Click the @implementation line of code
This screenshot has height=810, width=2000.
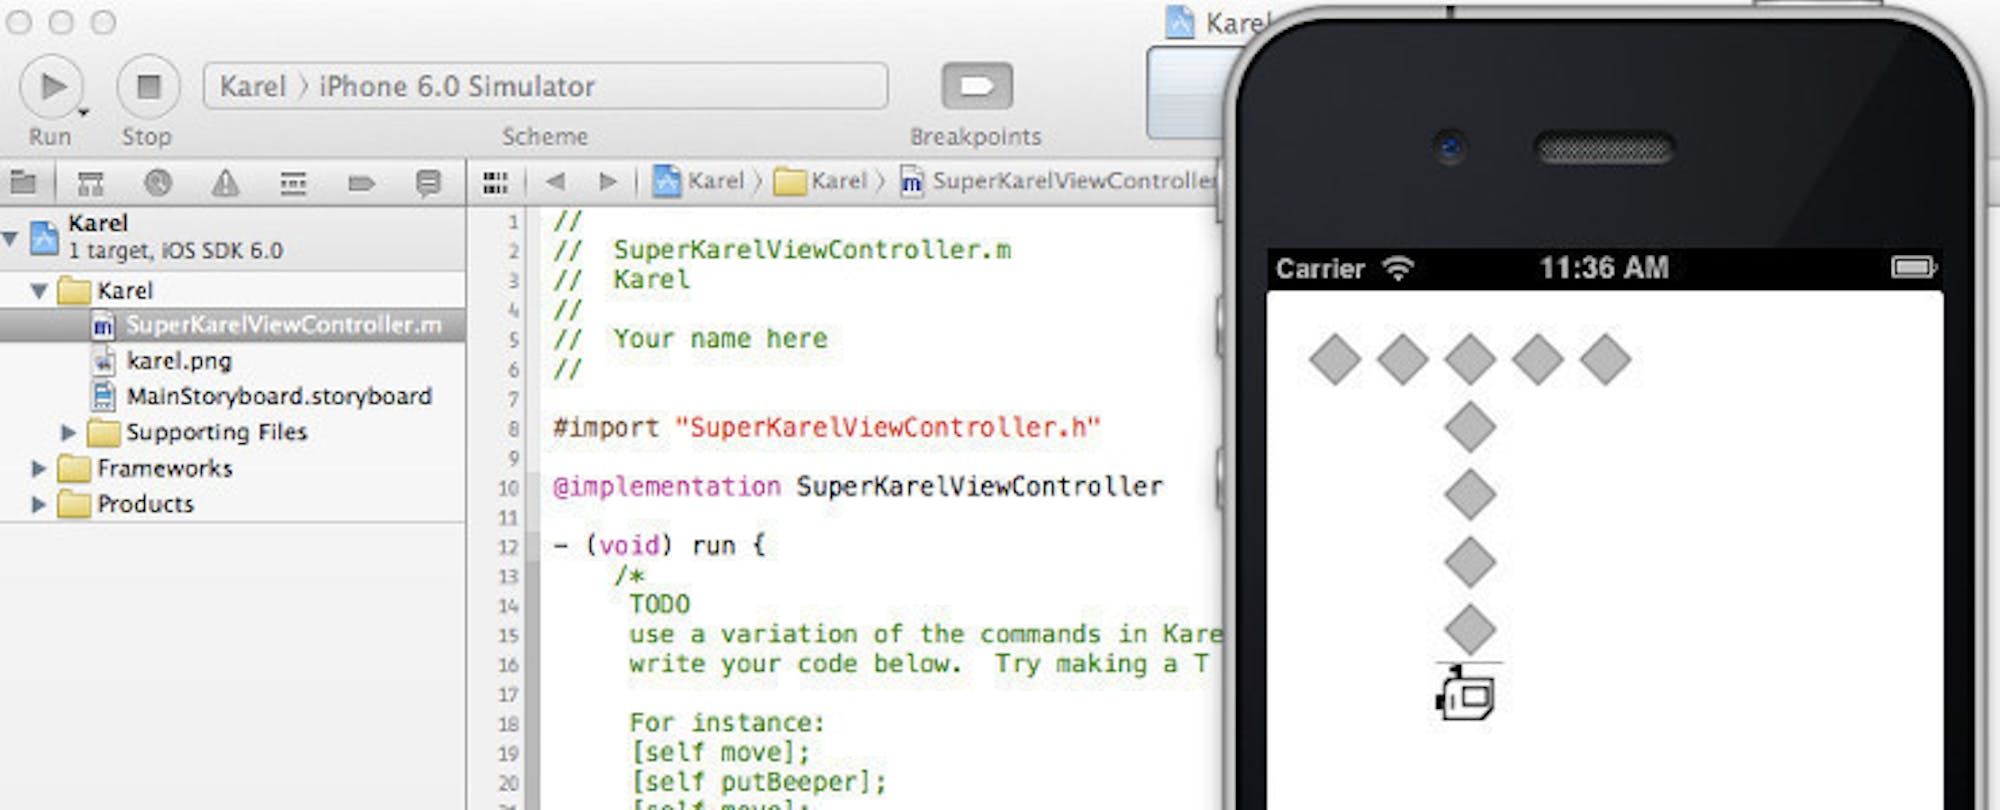(858, 487)
